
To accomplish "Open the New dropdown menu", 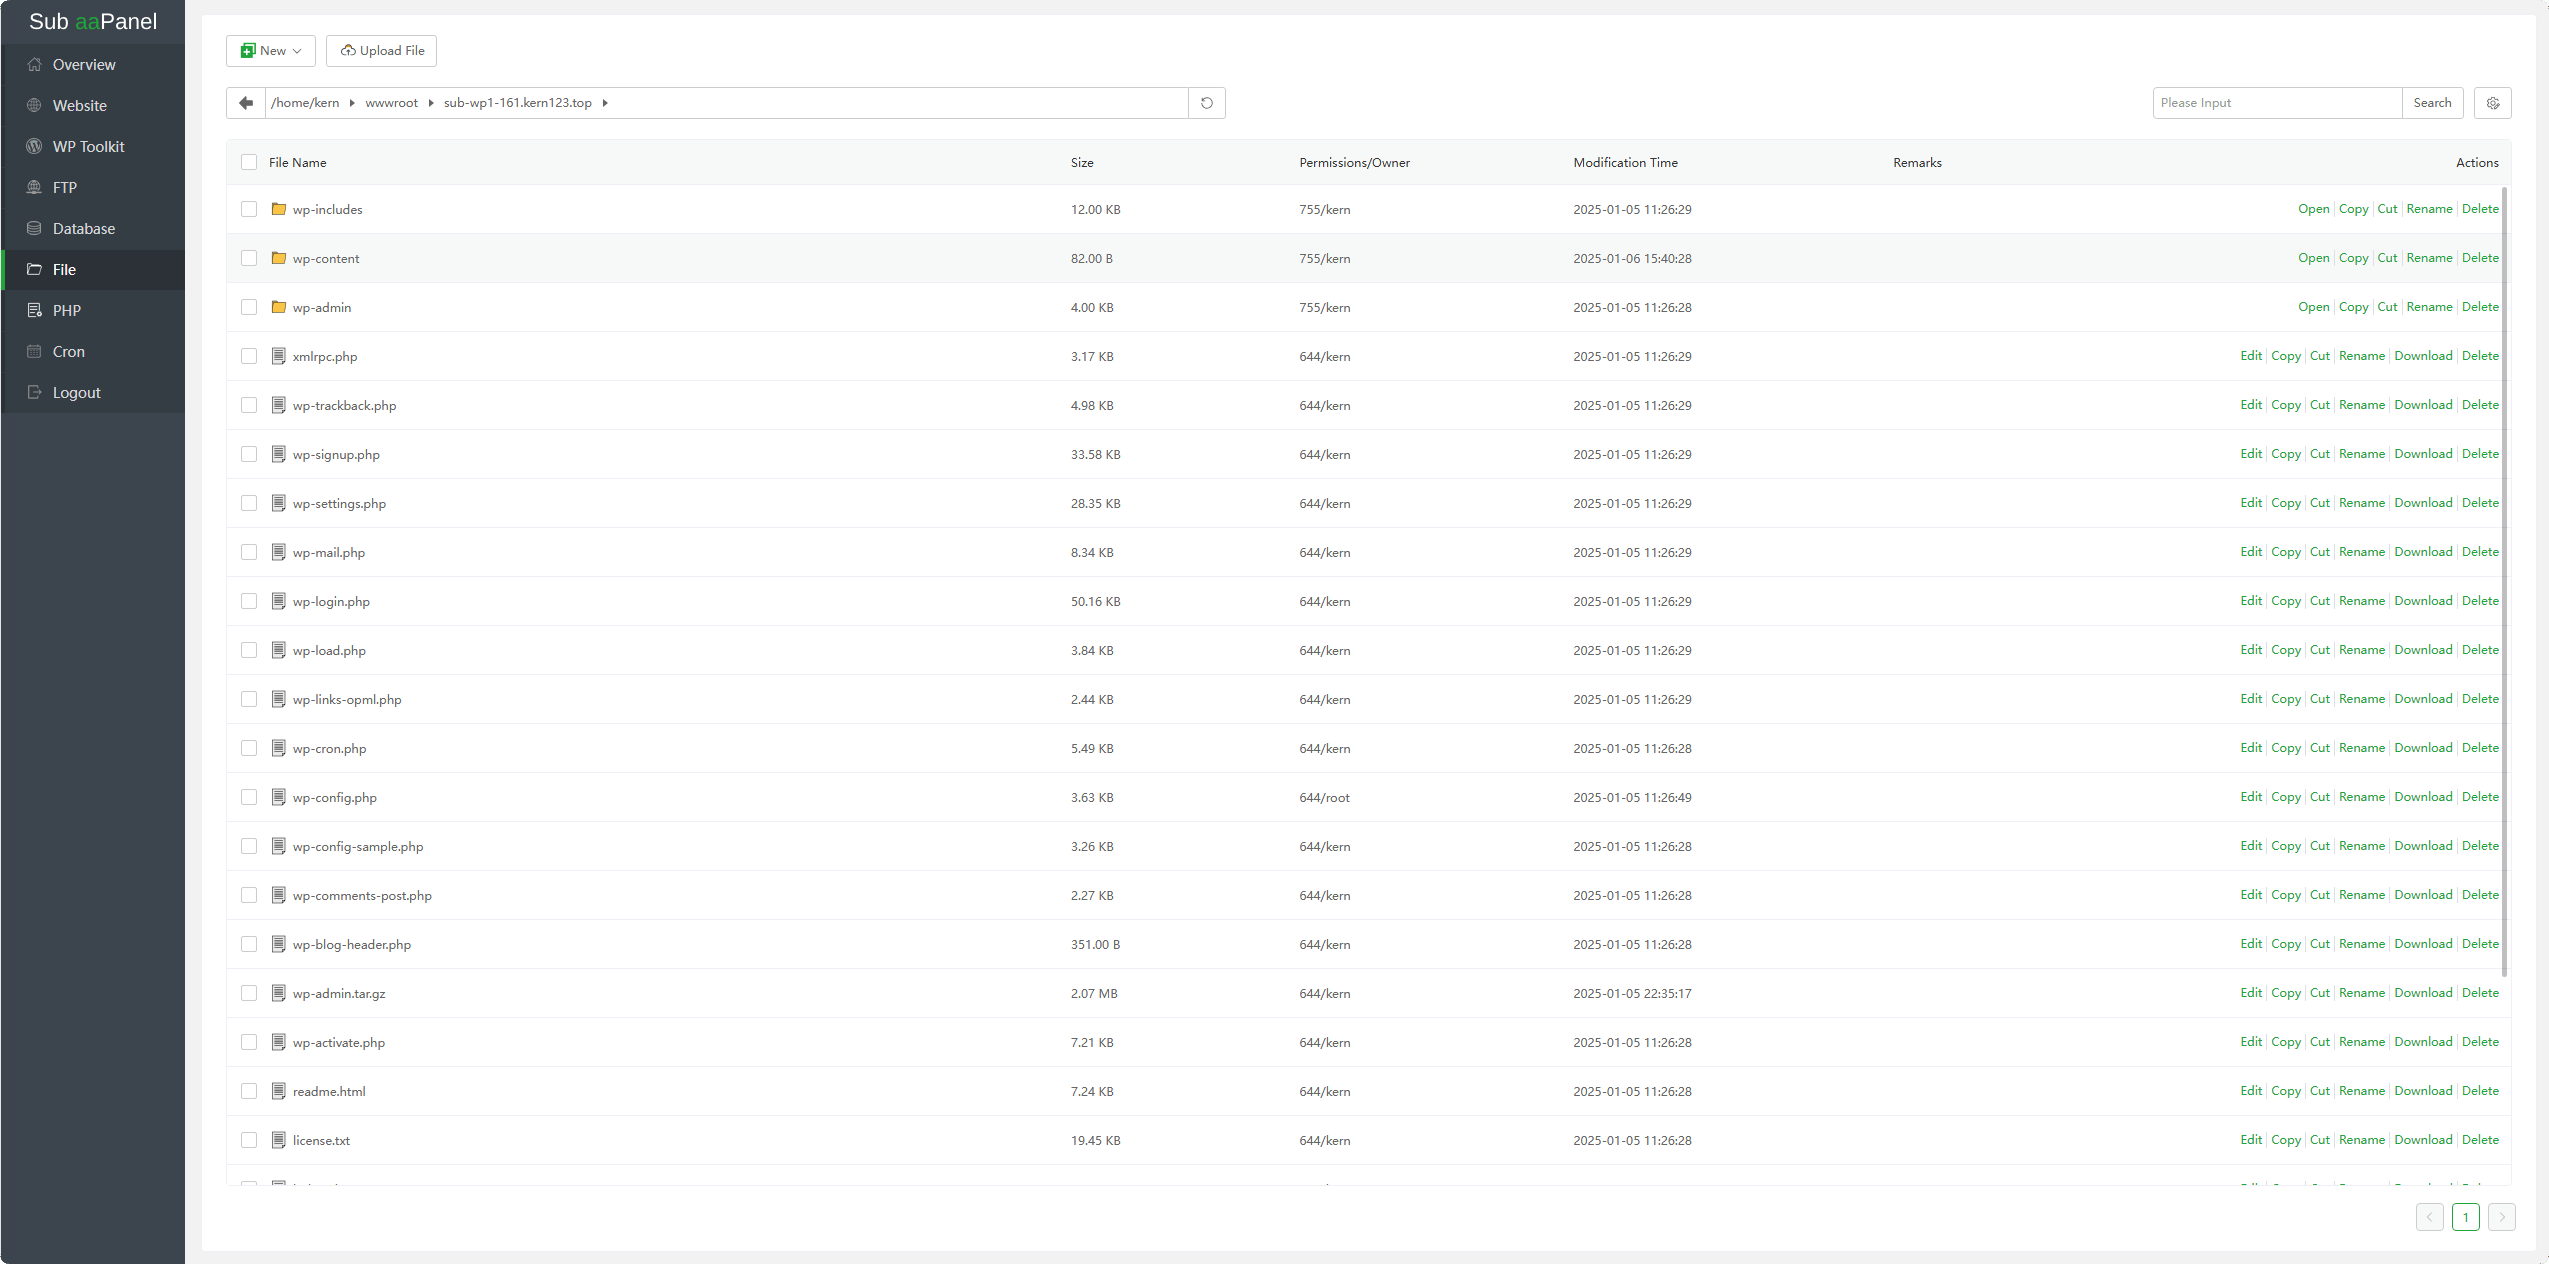I will (271, 51).
